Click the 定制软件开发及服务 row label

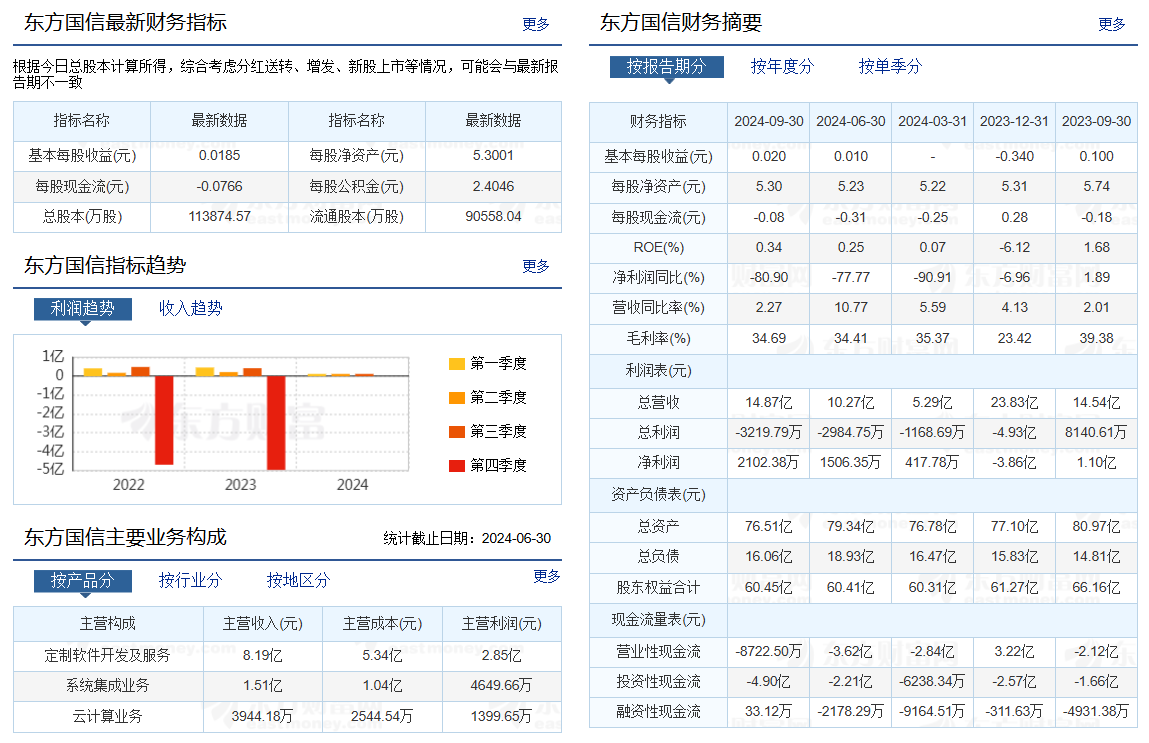pos(108,655)
